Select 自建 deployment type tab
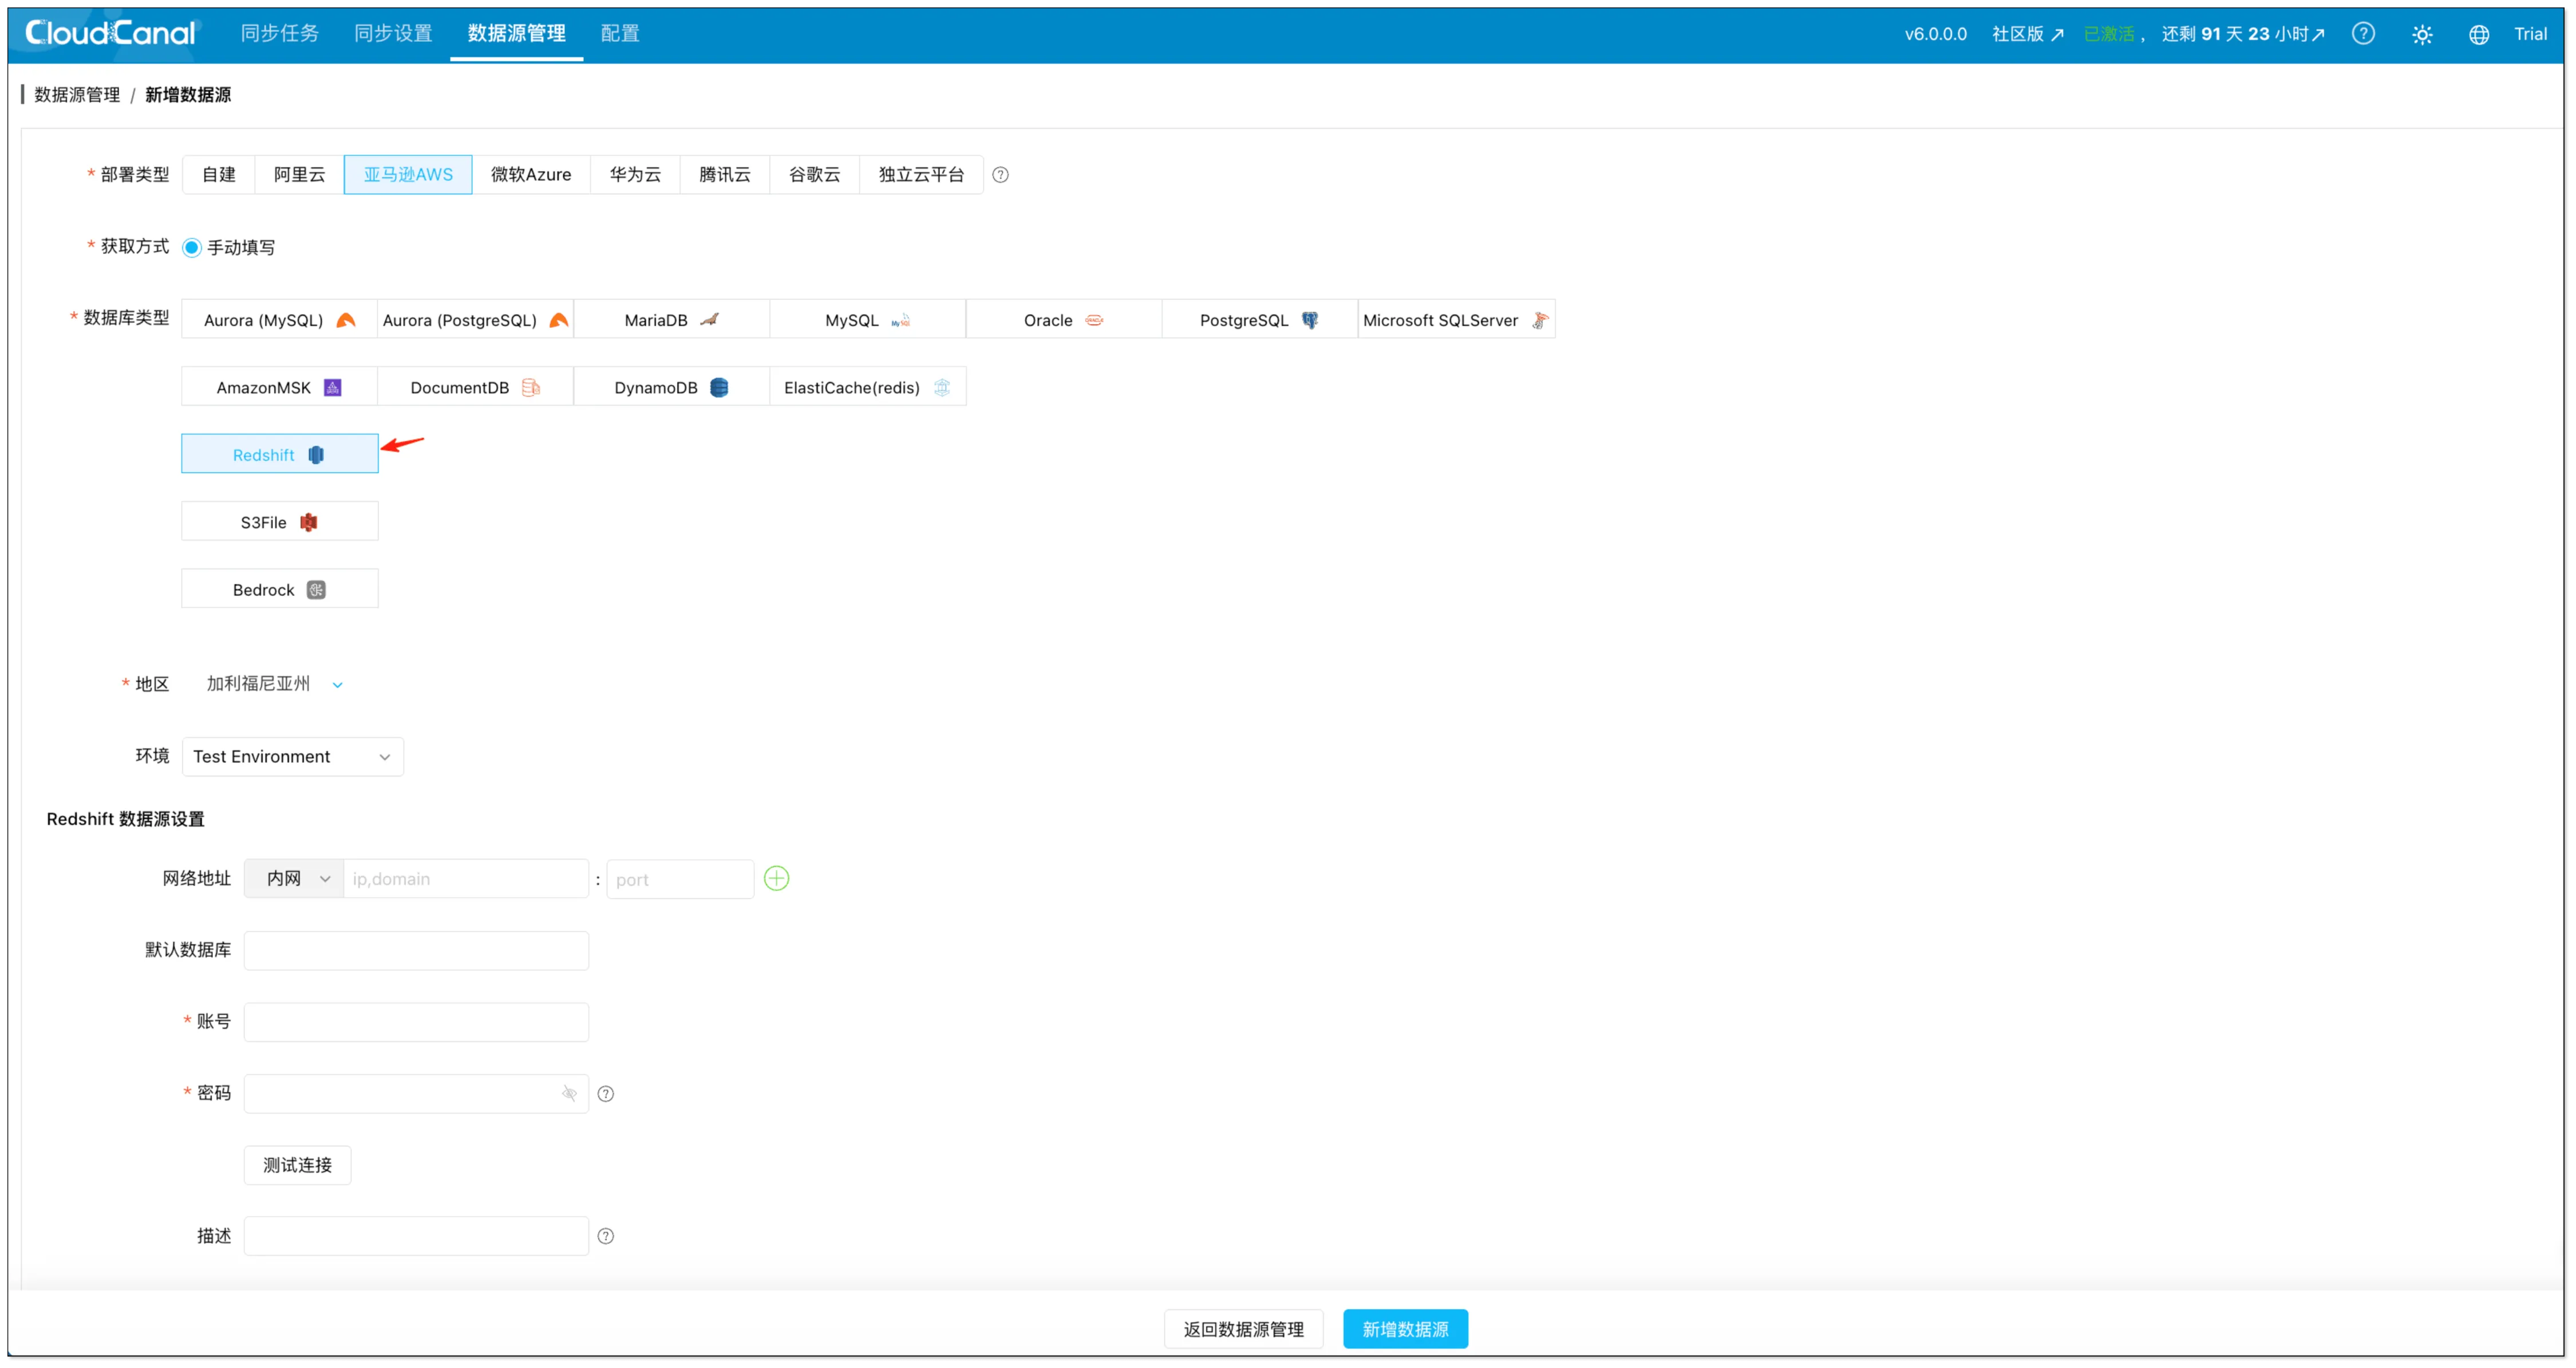Viewport: 2576px width, 1368px height. (x=218, y=175)
